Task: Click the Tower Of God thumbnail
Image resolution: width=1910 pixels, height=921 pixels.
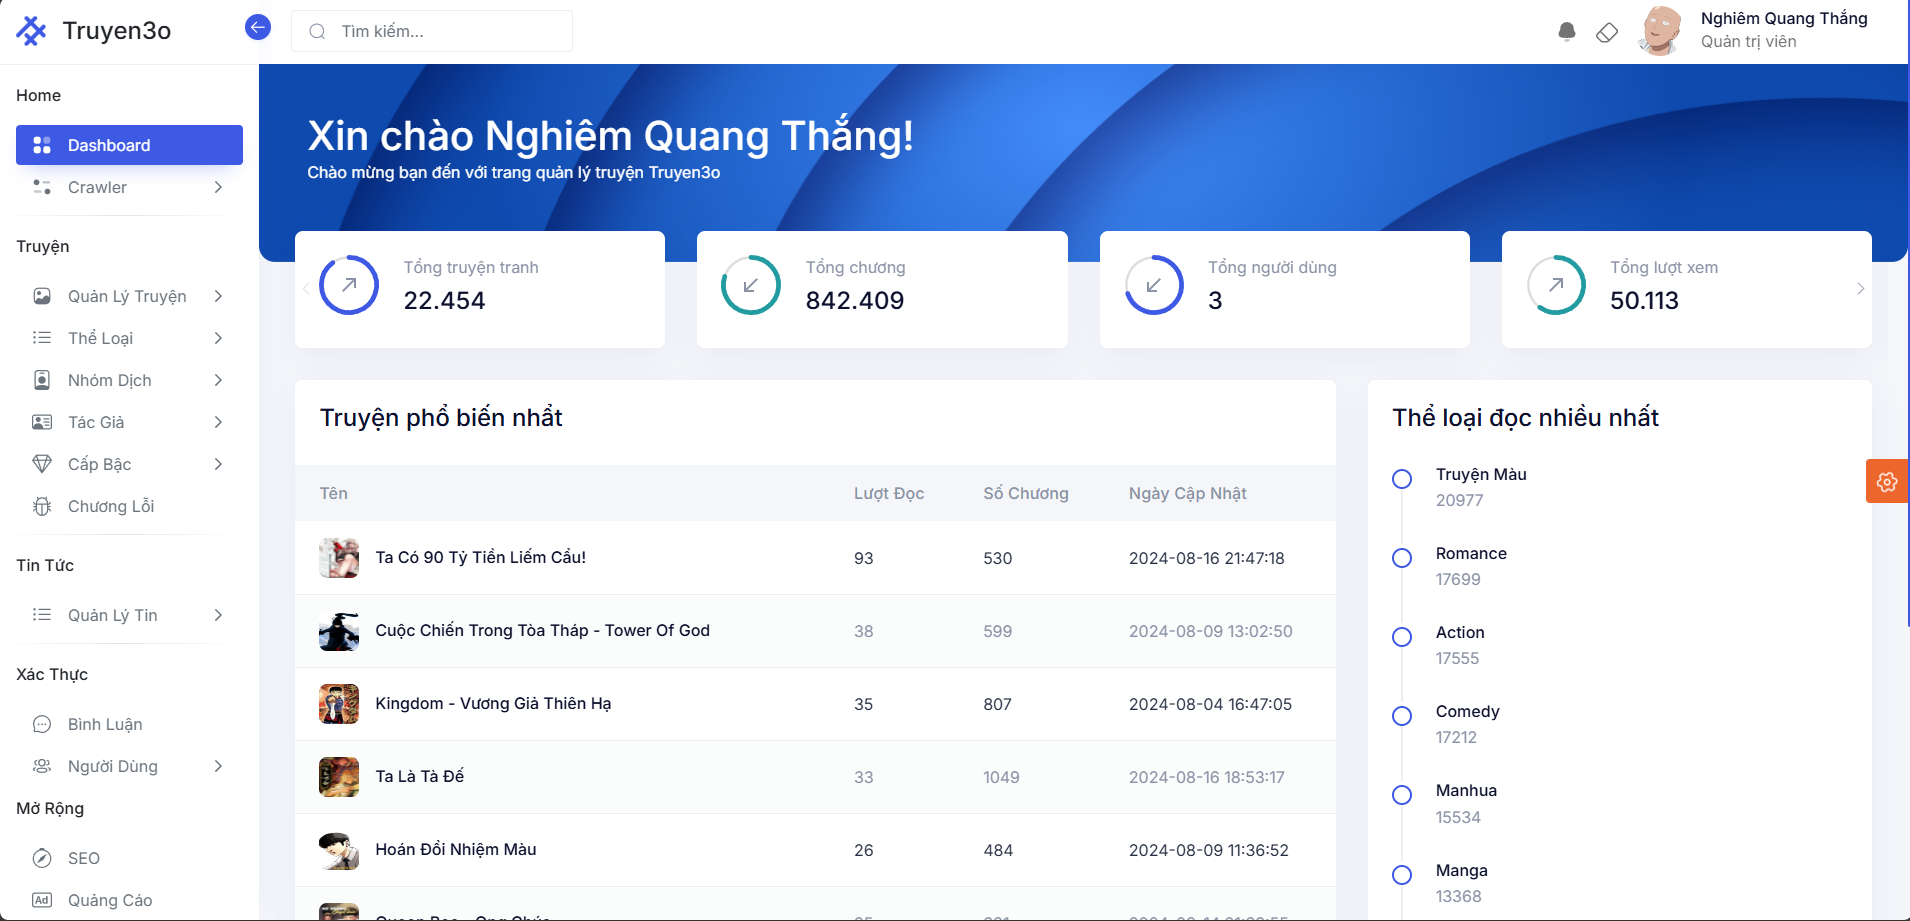Action: coord(339,631)
